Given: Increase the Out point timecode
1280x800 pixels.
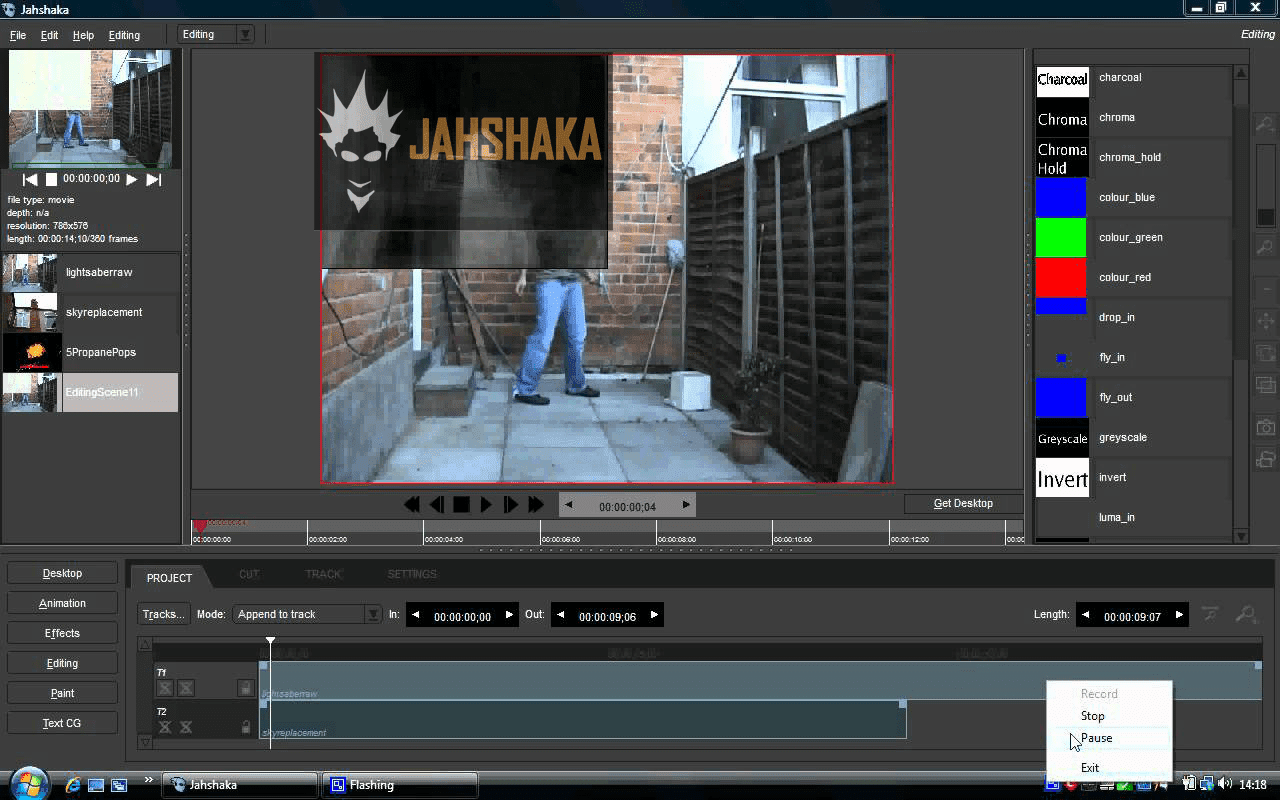Looking at the screenshot, I should pyautogui.click(x=655, y=615).
